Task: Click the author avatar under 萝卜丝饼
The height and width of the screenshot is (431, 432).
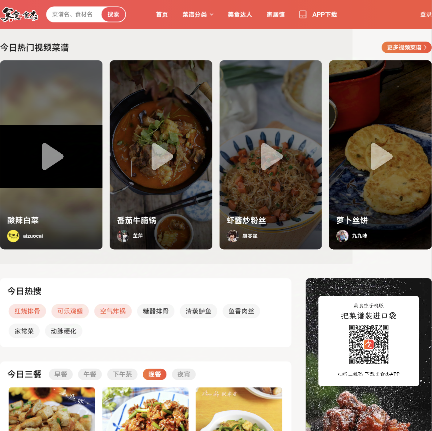Action: click(342, 236)
